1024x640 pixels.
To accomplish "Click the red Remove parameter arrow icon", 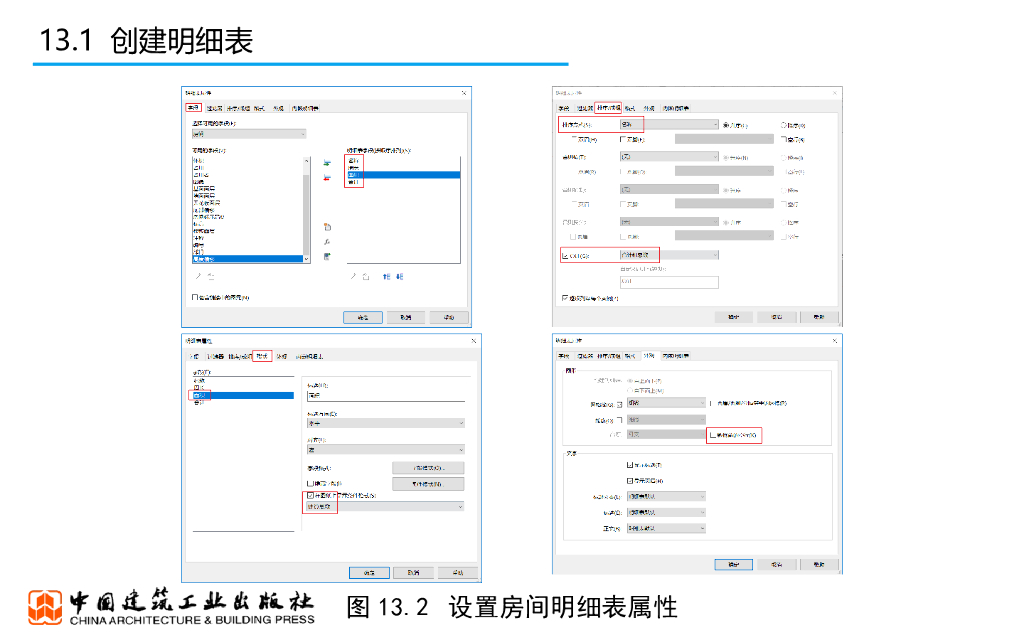I will click(x=327, y=178).
